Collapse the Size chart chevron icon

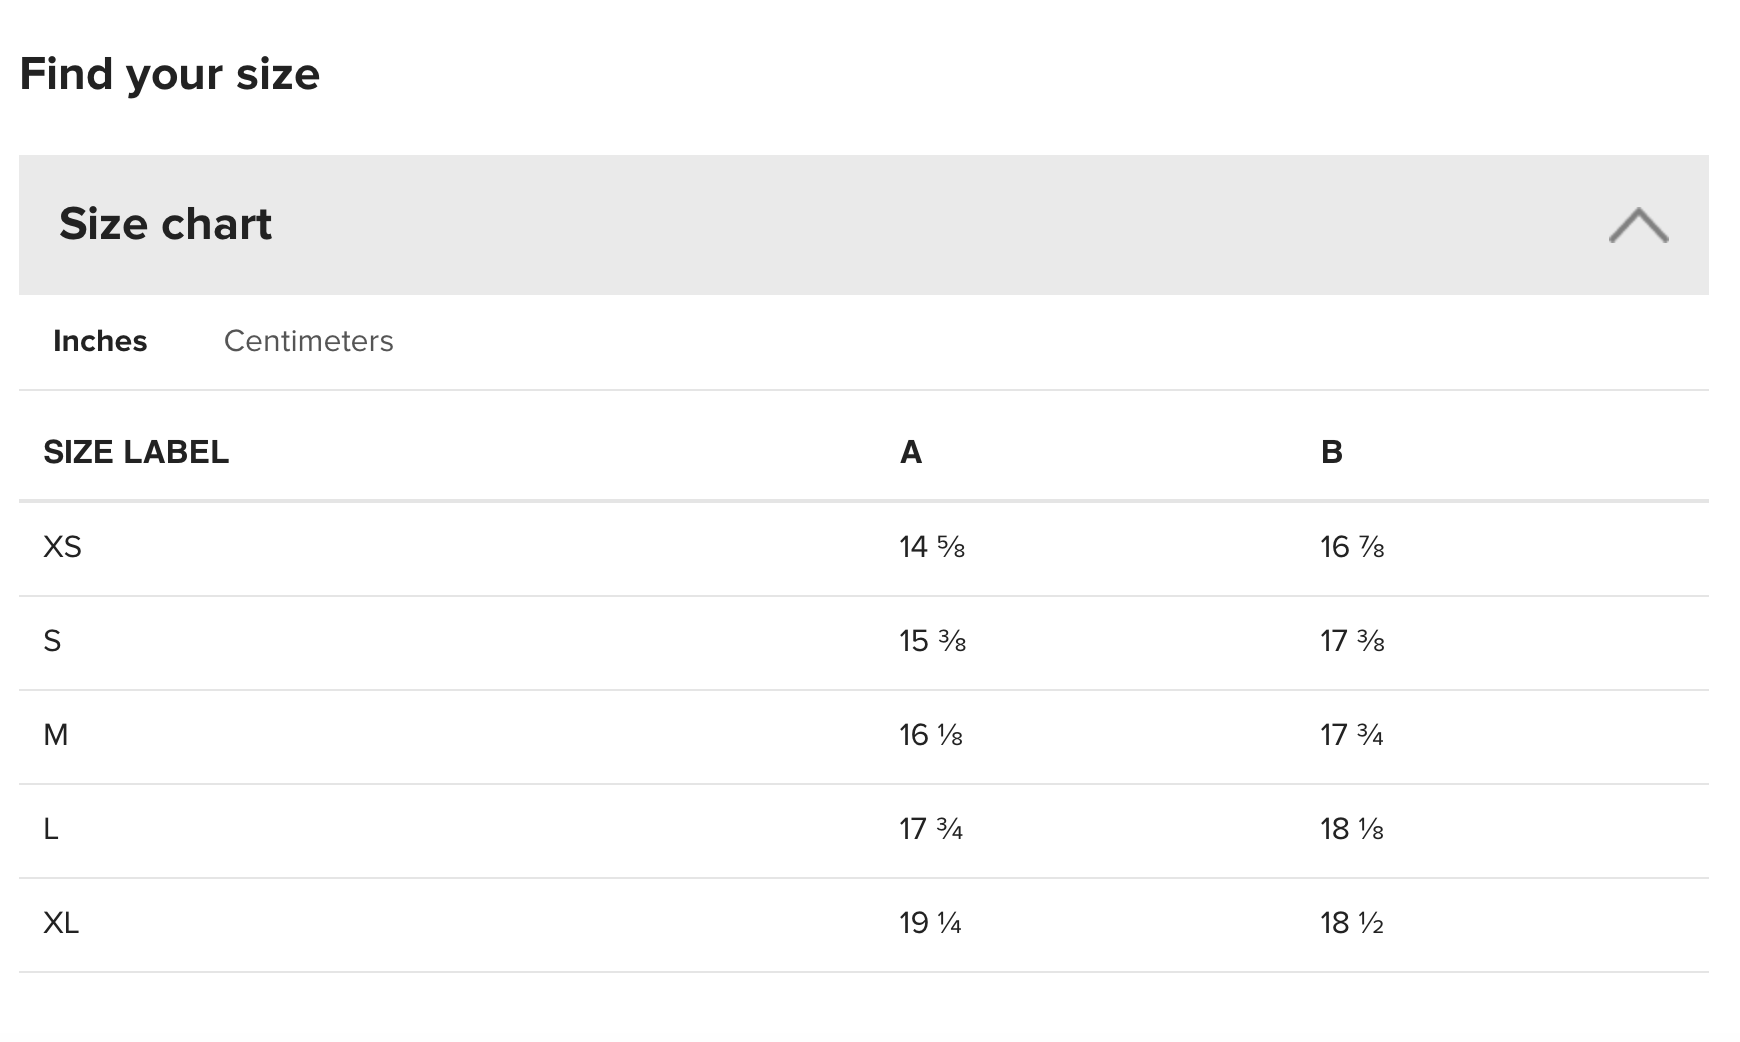tap(1638, 225)
